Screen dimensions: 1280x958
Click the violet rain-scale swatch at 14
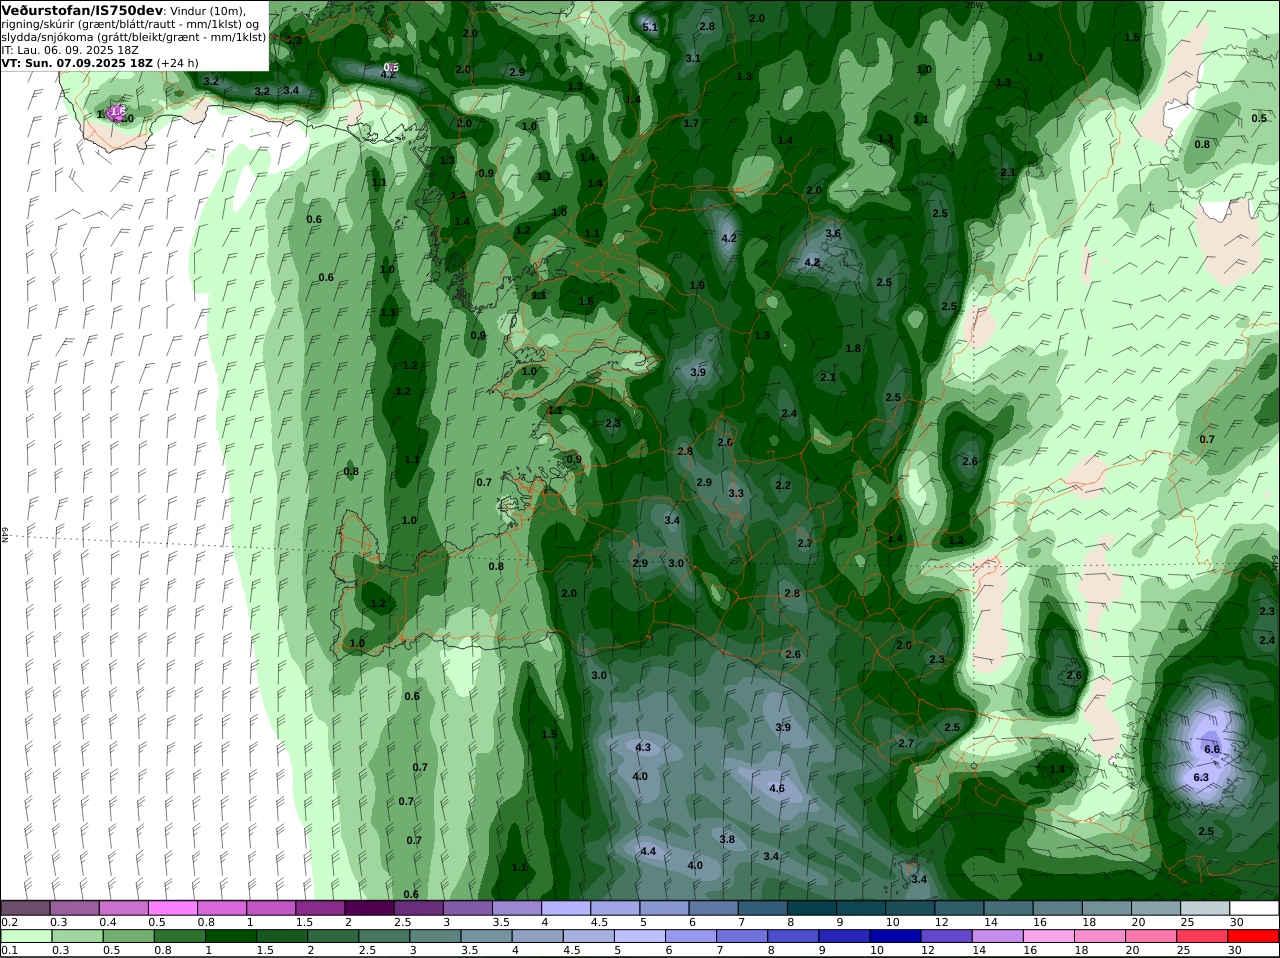(x=998, y=936)
